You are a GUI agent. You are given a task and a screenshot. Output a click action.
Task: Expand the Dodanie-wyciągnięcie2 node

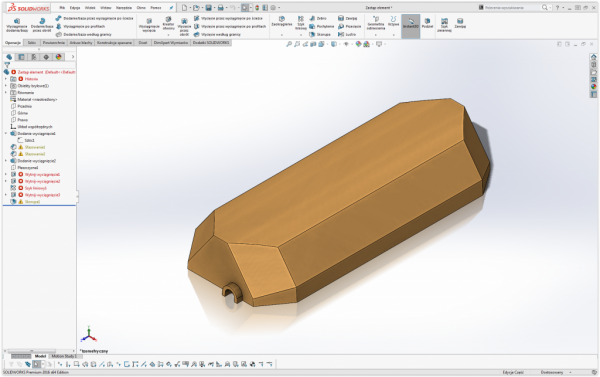[x=6, y=161]
